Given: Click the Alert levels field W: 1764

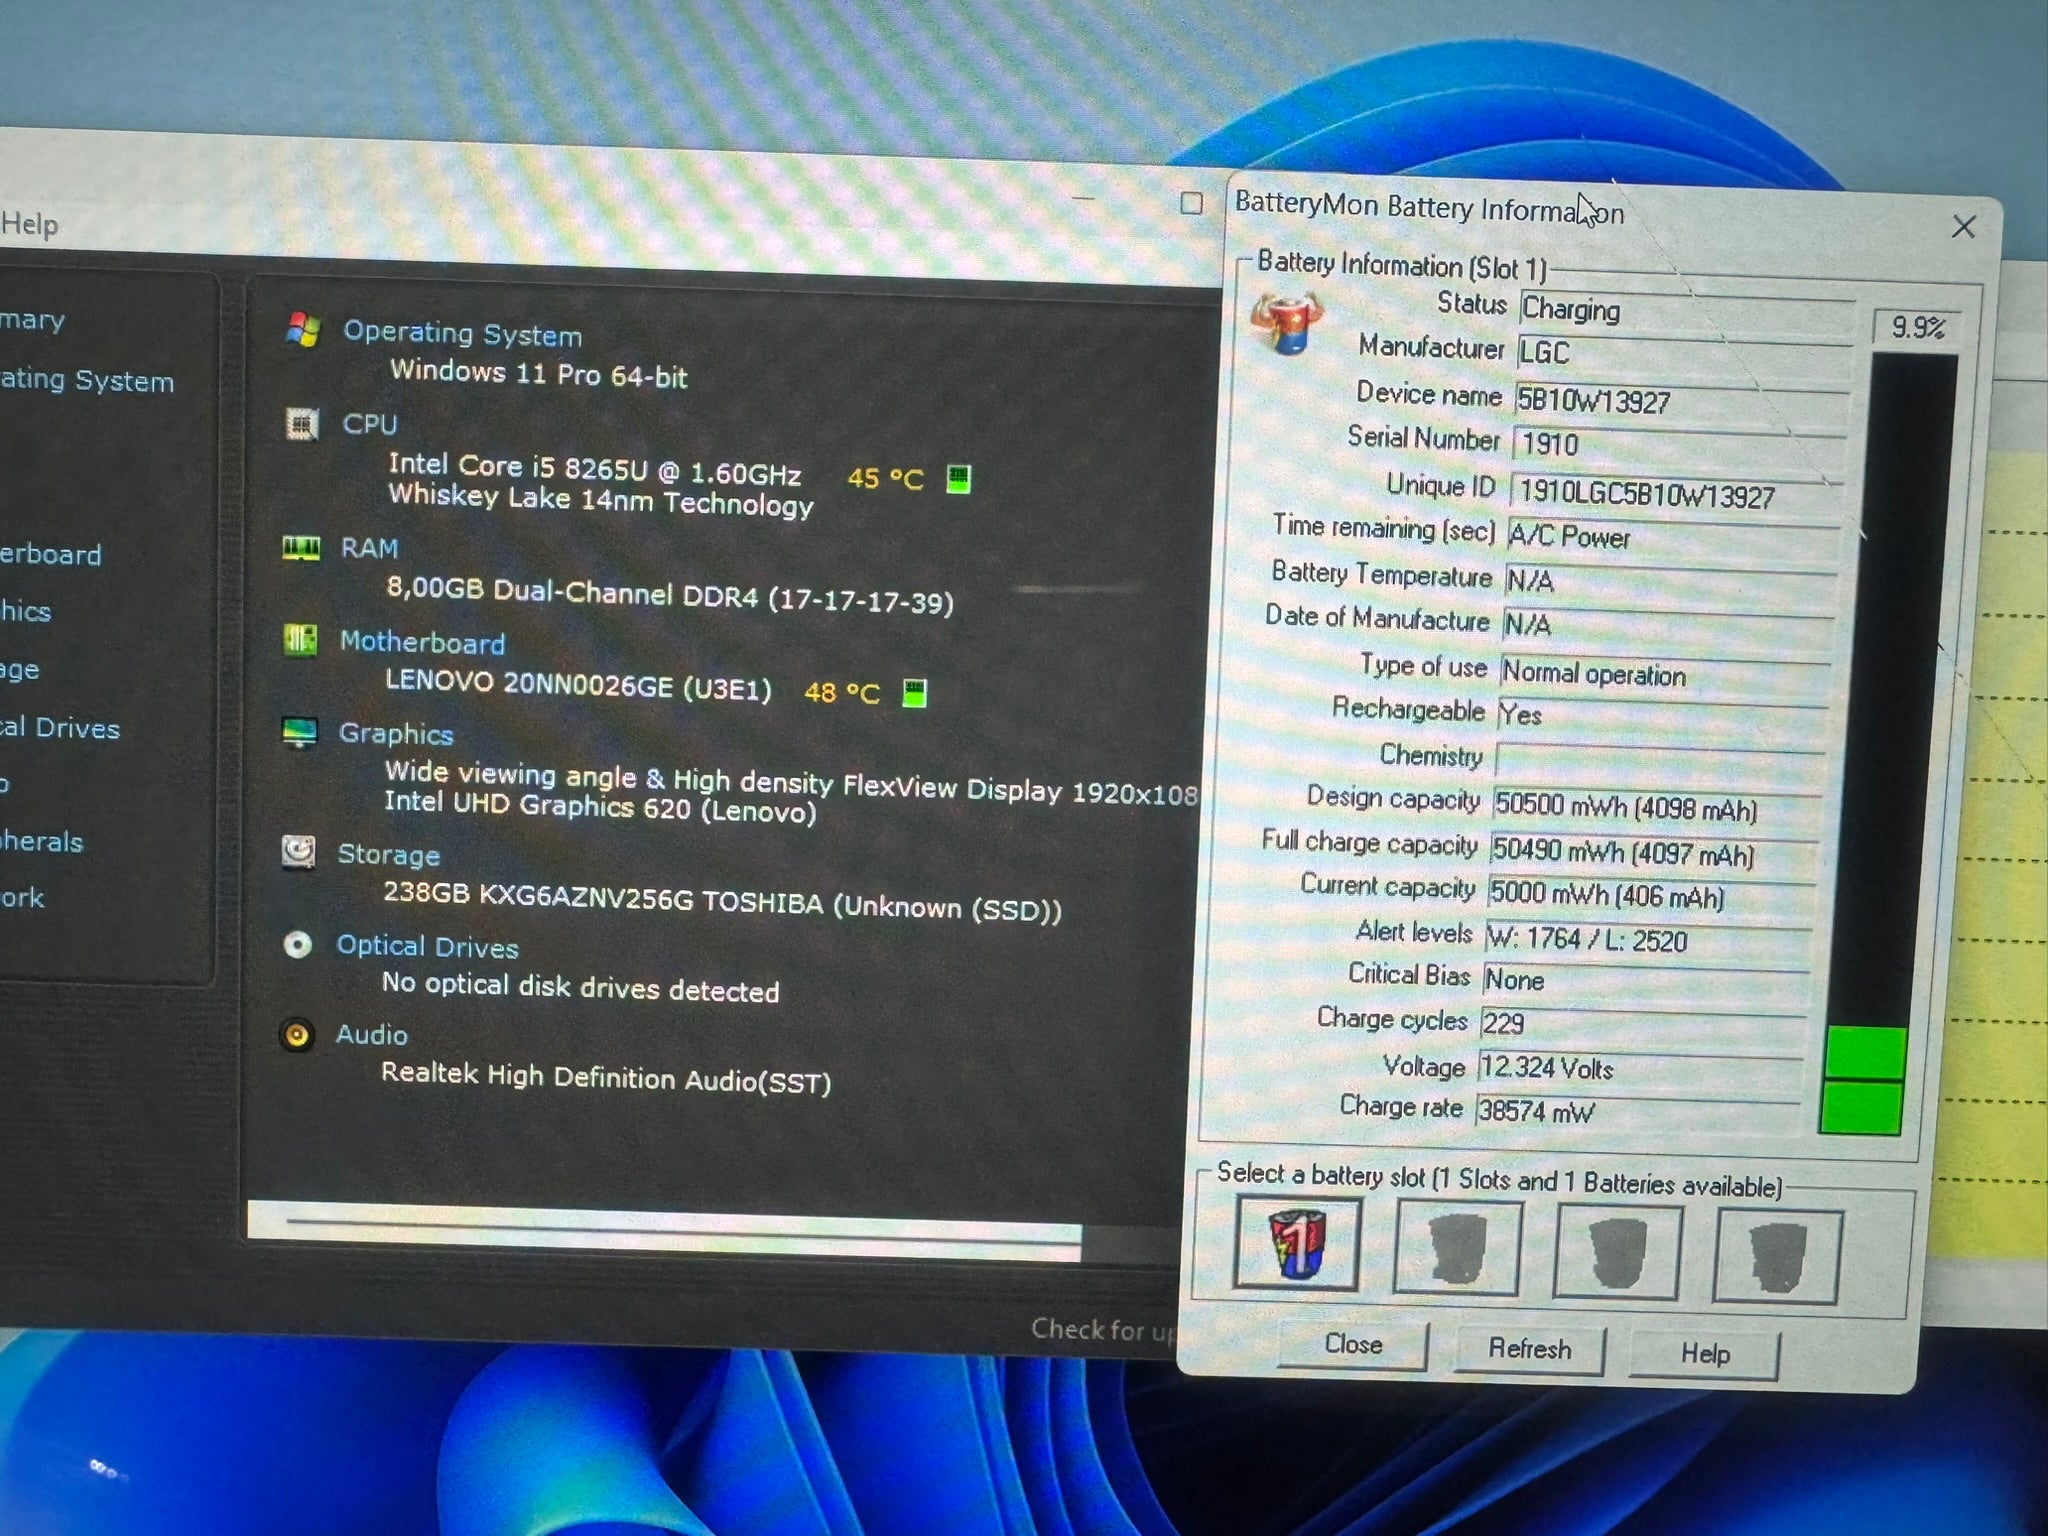Looking at the screenshot, I should [x=1648, y=940].
